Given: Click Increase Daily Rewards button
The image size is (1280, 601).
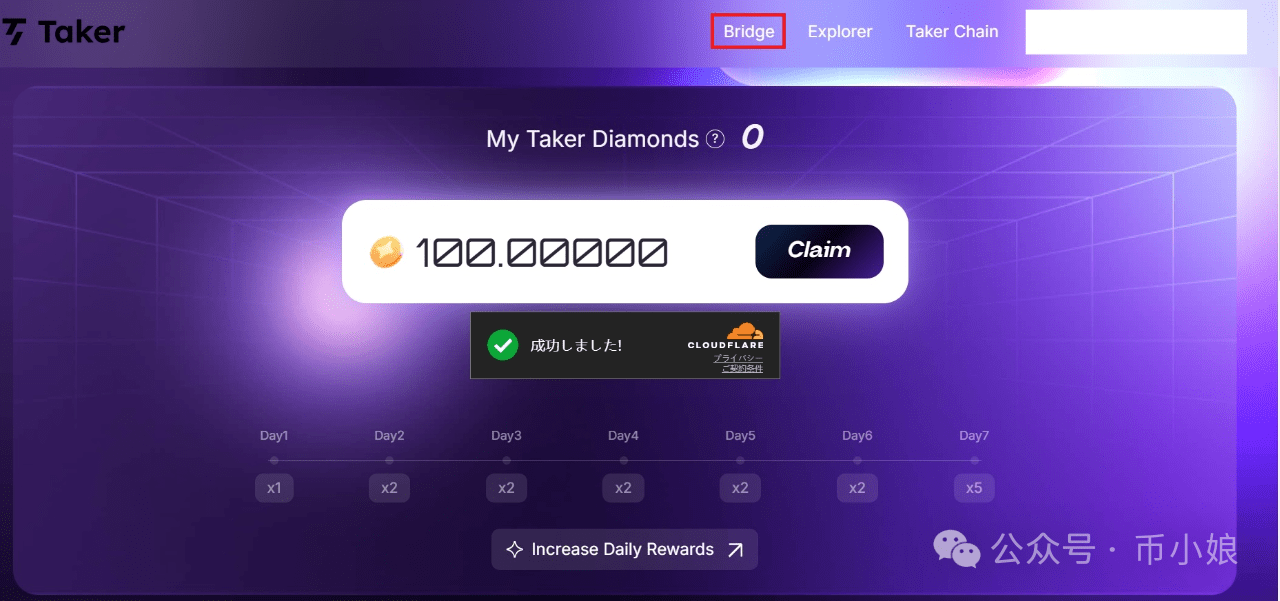Looking at the screenshot, I should [624, 549].
